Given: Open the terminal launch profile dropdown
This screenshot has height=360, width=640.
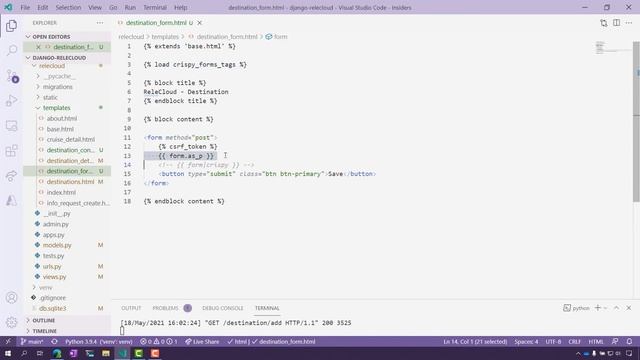Looking at the screenshot, I should [605, 308].
